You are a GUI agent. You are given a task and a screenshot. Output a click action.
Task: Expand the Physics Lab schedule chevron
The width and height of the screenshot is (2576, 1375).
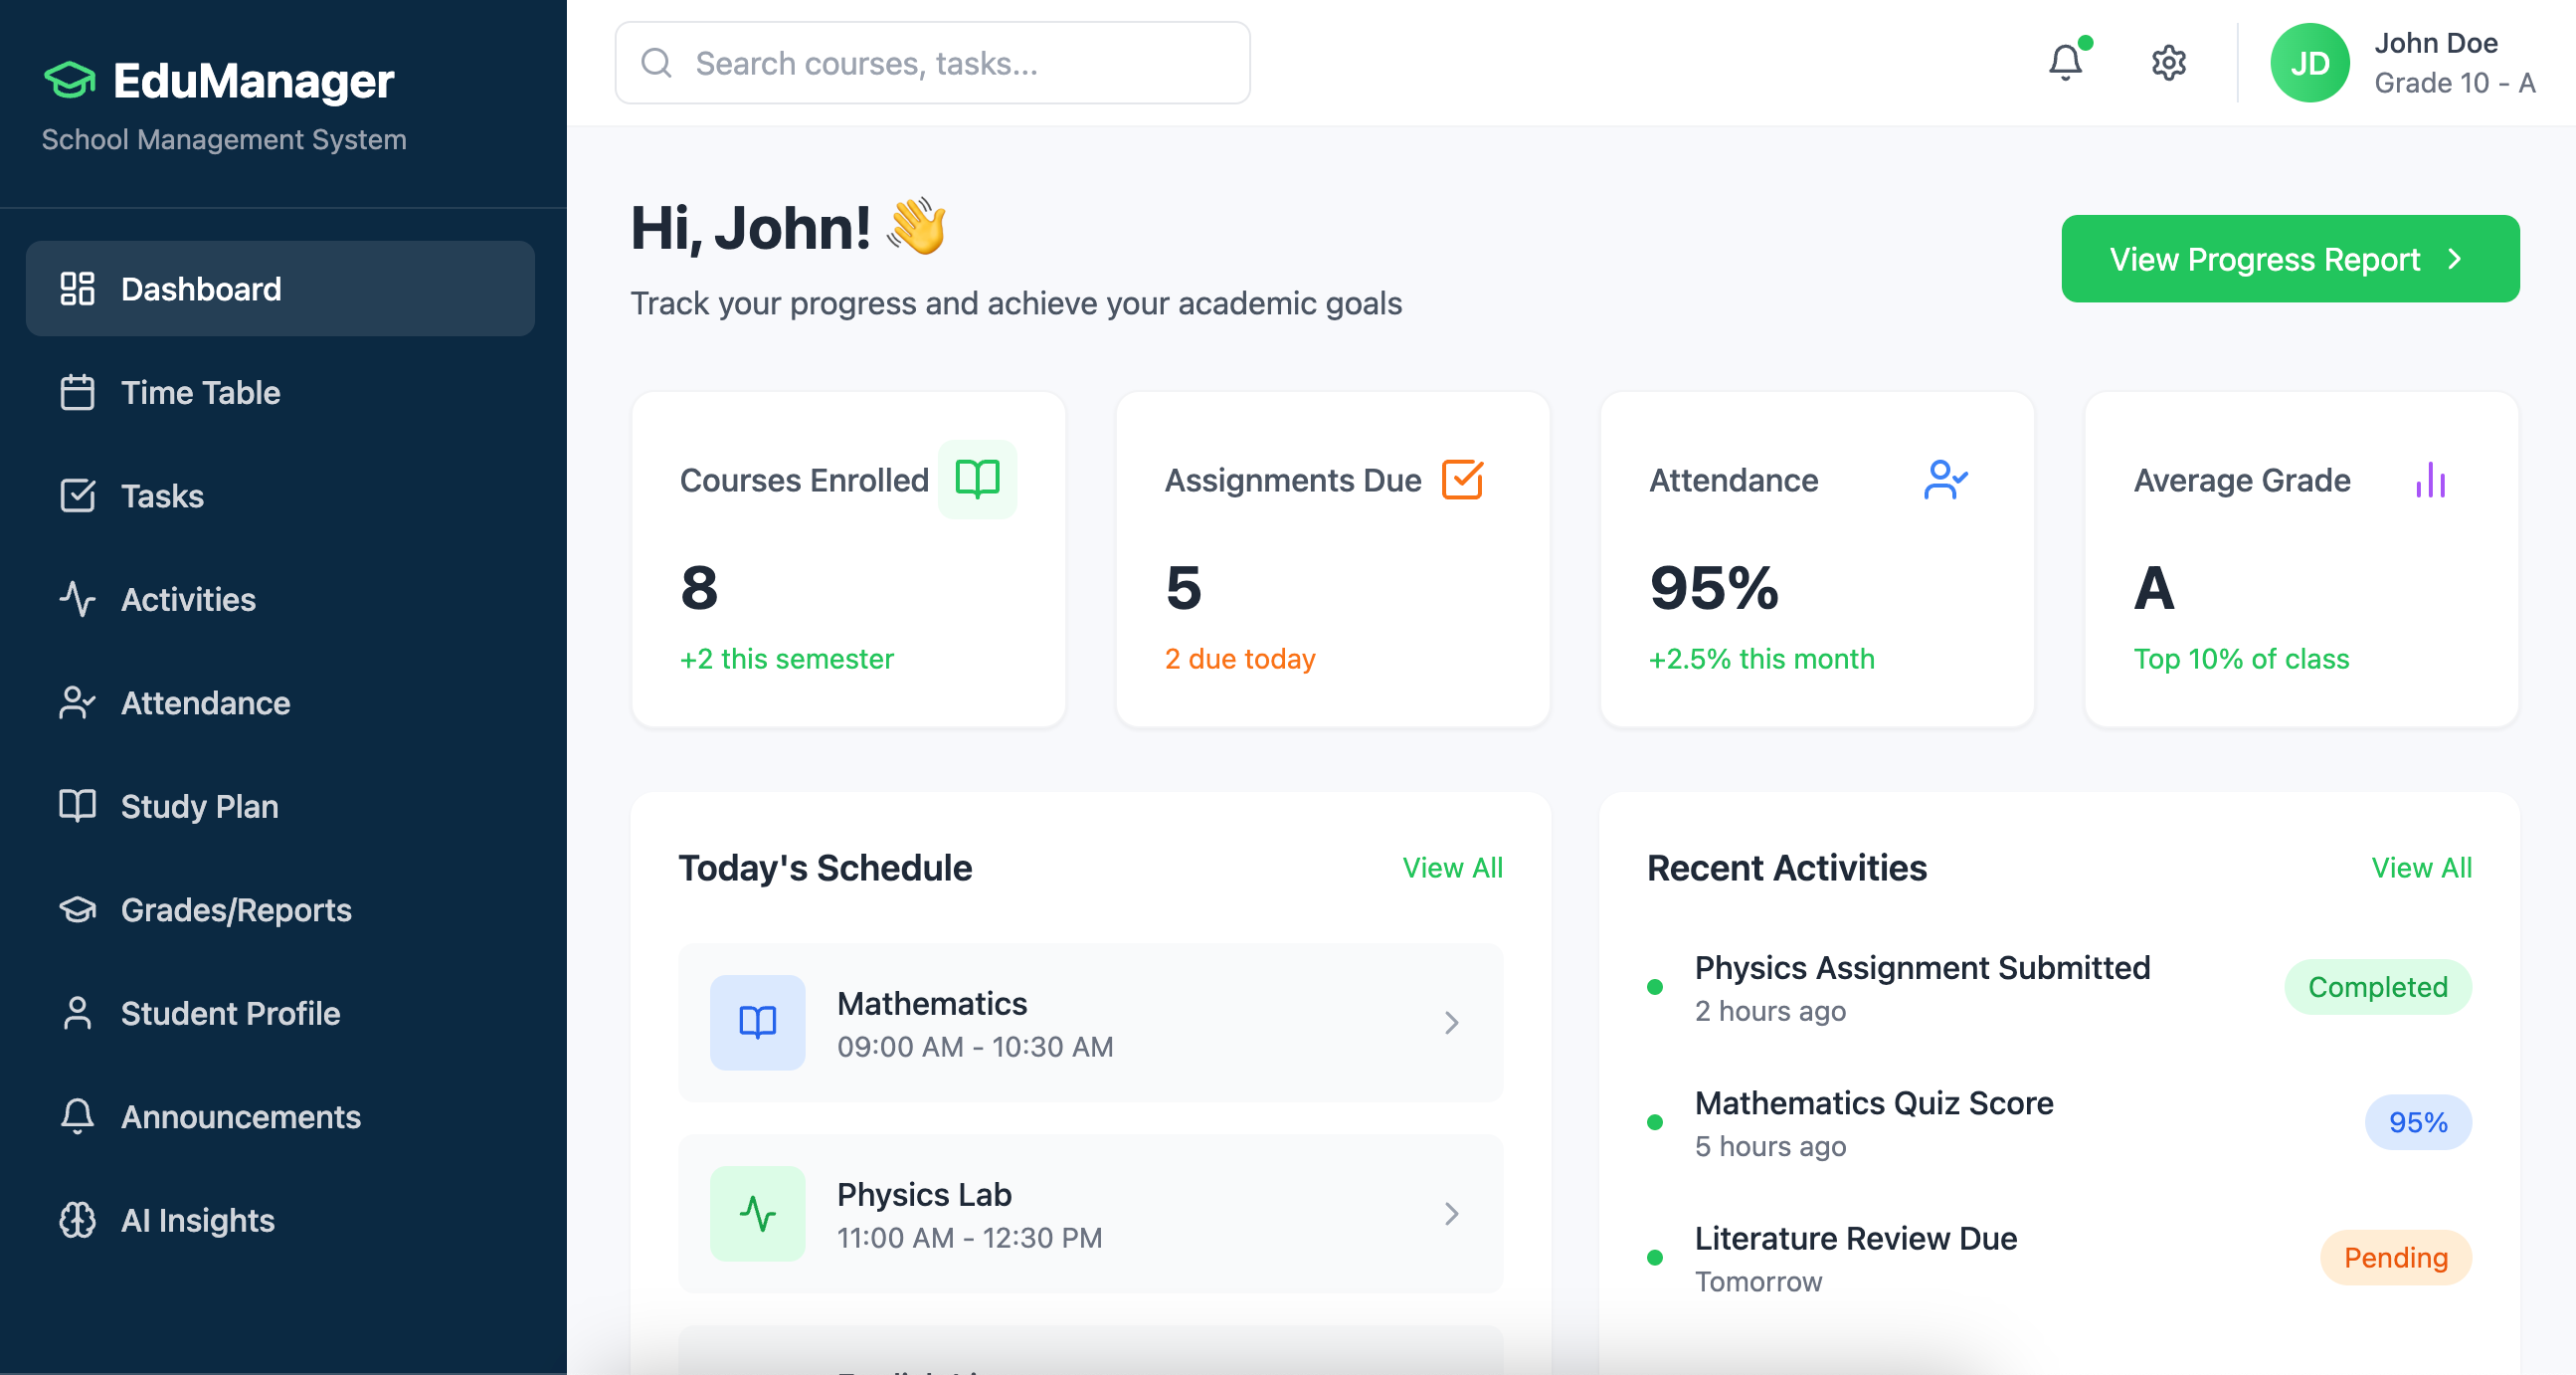[1452, 1213]
